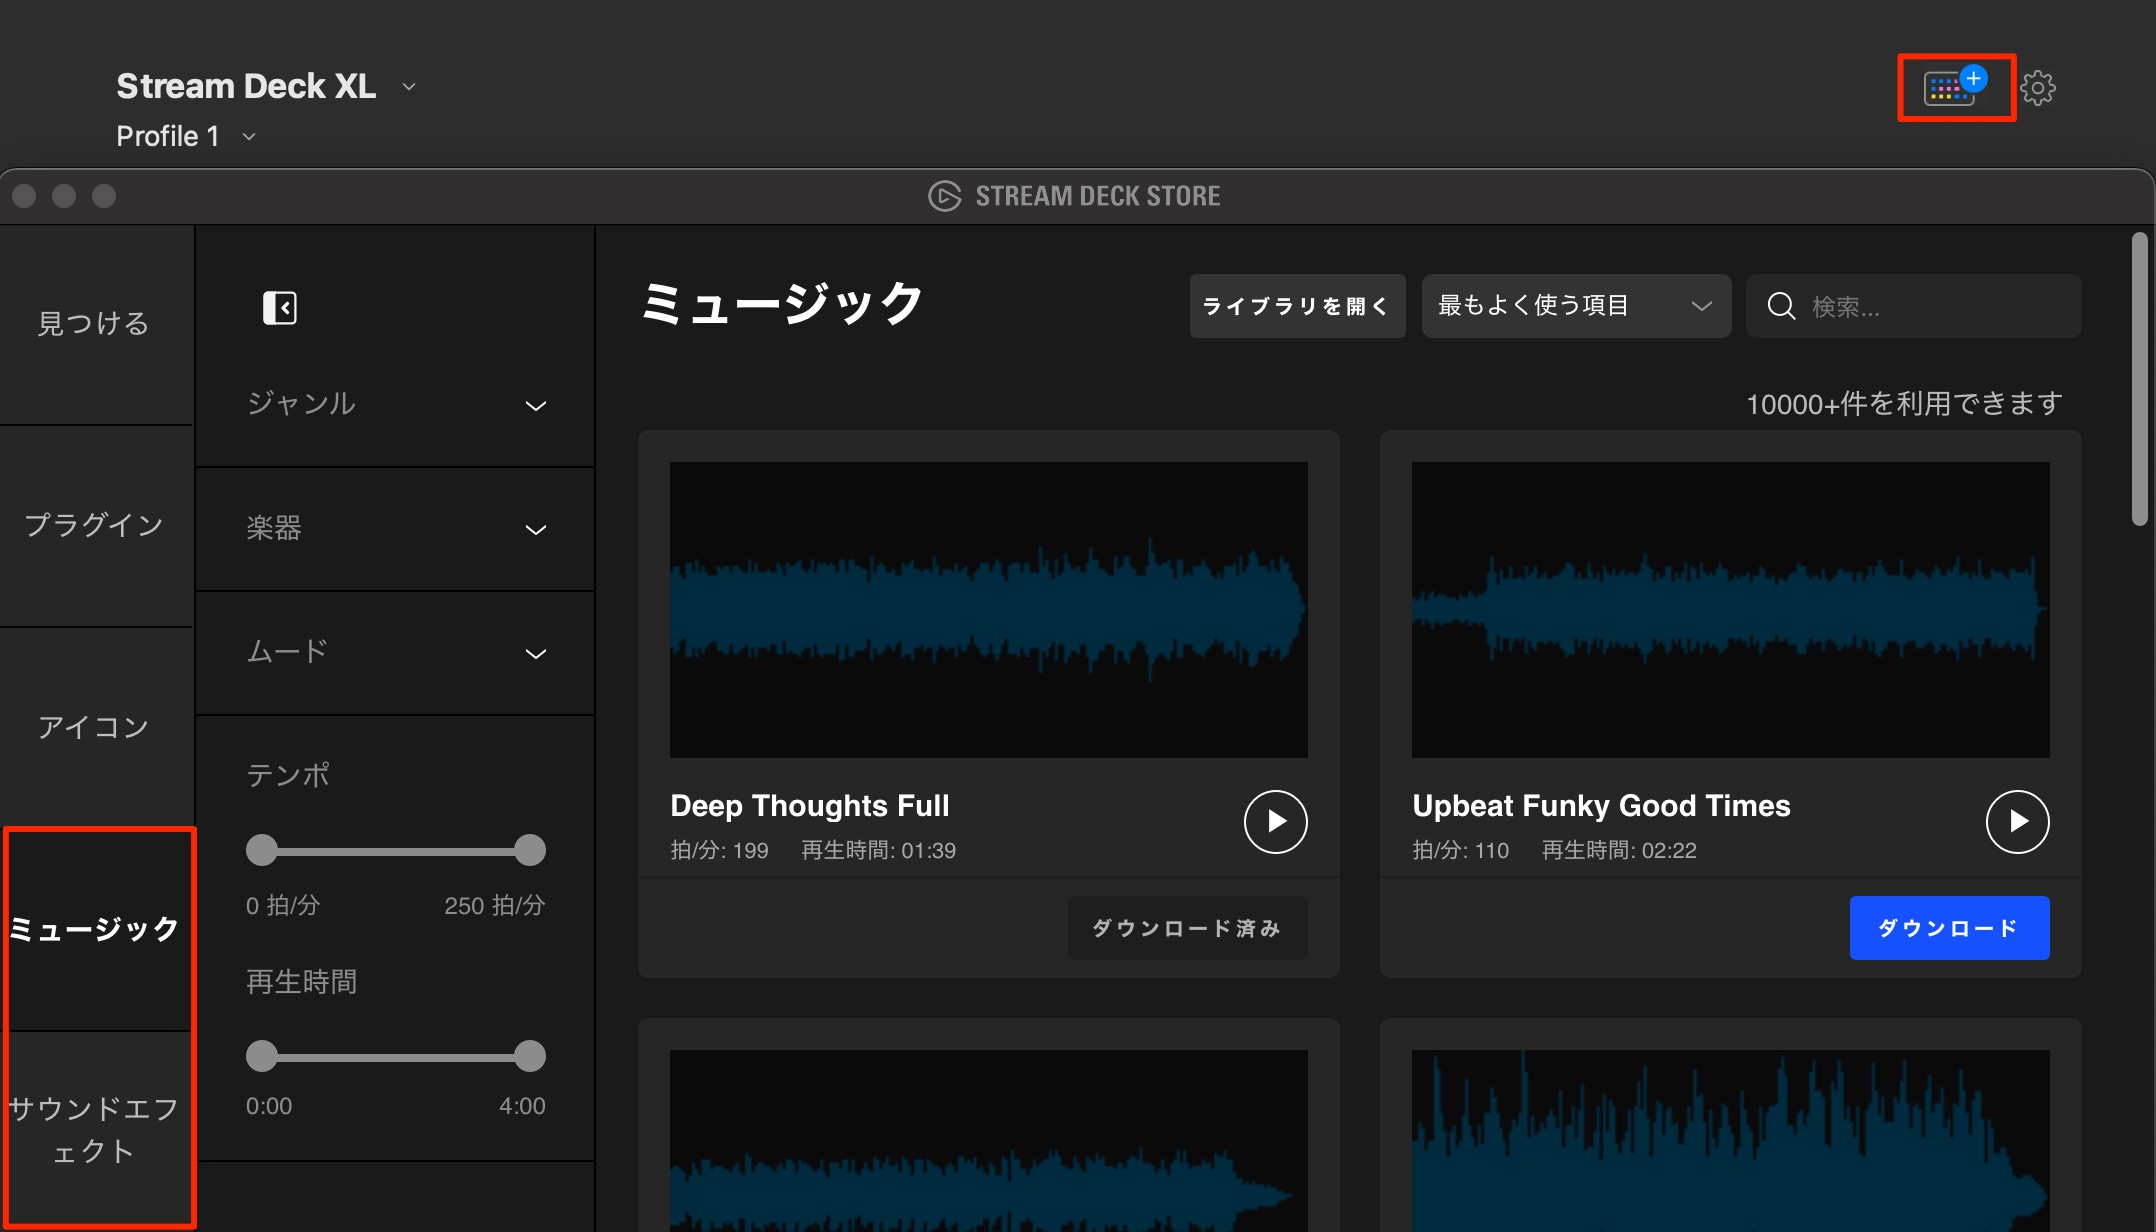
Task: Focus the 検索 search field
Action: click(x=1913, y=306)
